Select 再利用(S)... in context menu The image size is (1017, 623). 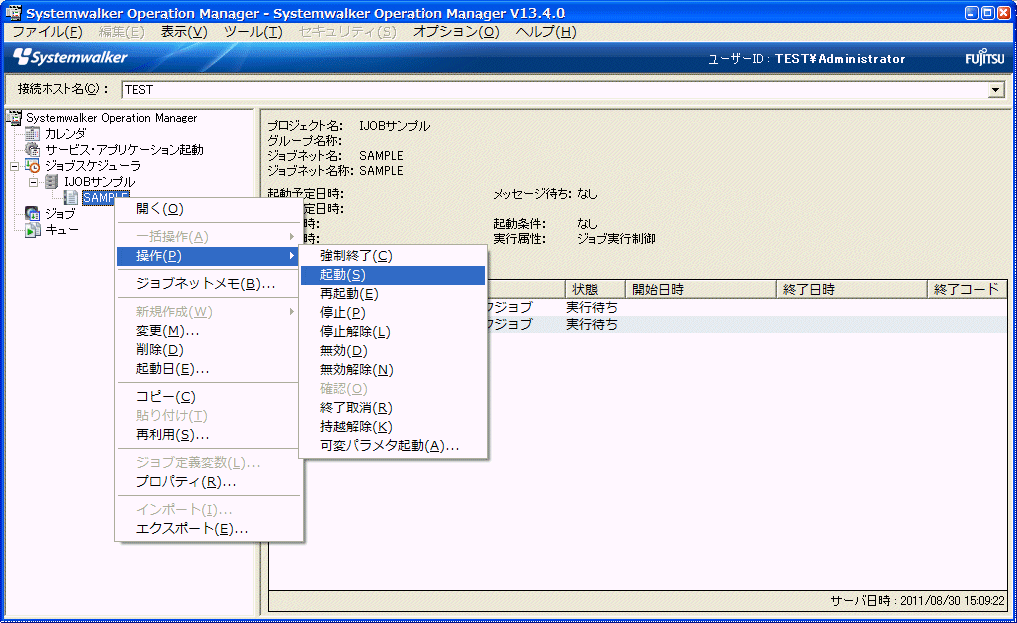pyautogui.click(x=208, y=435)
